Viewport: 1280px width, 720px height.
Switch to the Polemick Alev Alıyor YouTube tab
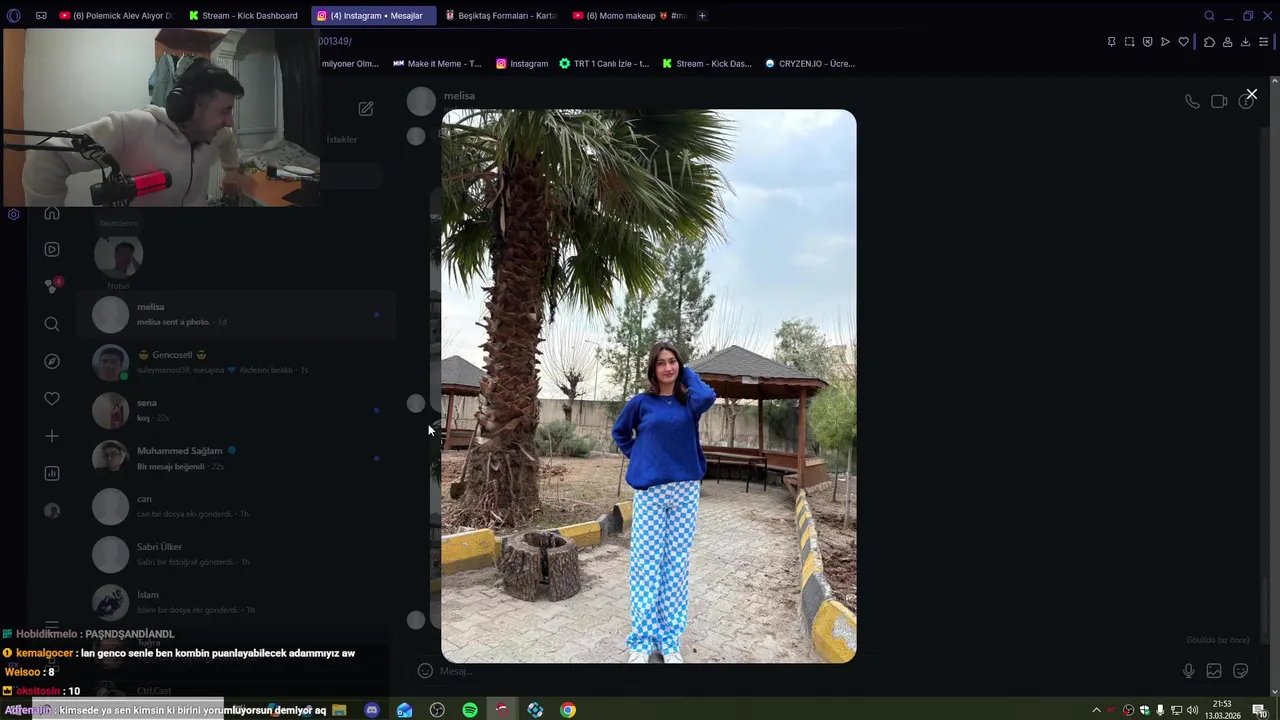click(x=116, y=16)
